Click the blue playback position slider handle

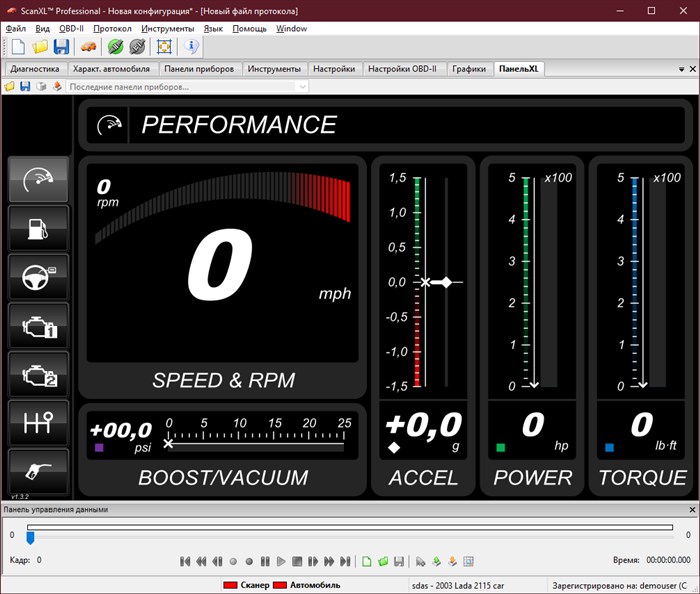click(30, 538)
